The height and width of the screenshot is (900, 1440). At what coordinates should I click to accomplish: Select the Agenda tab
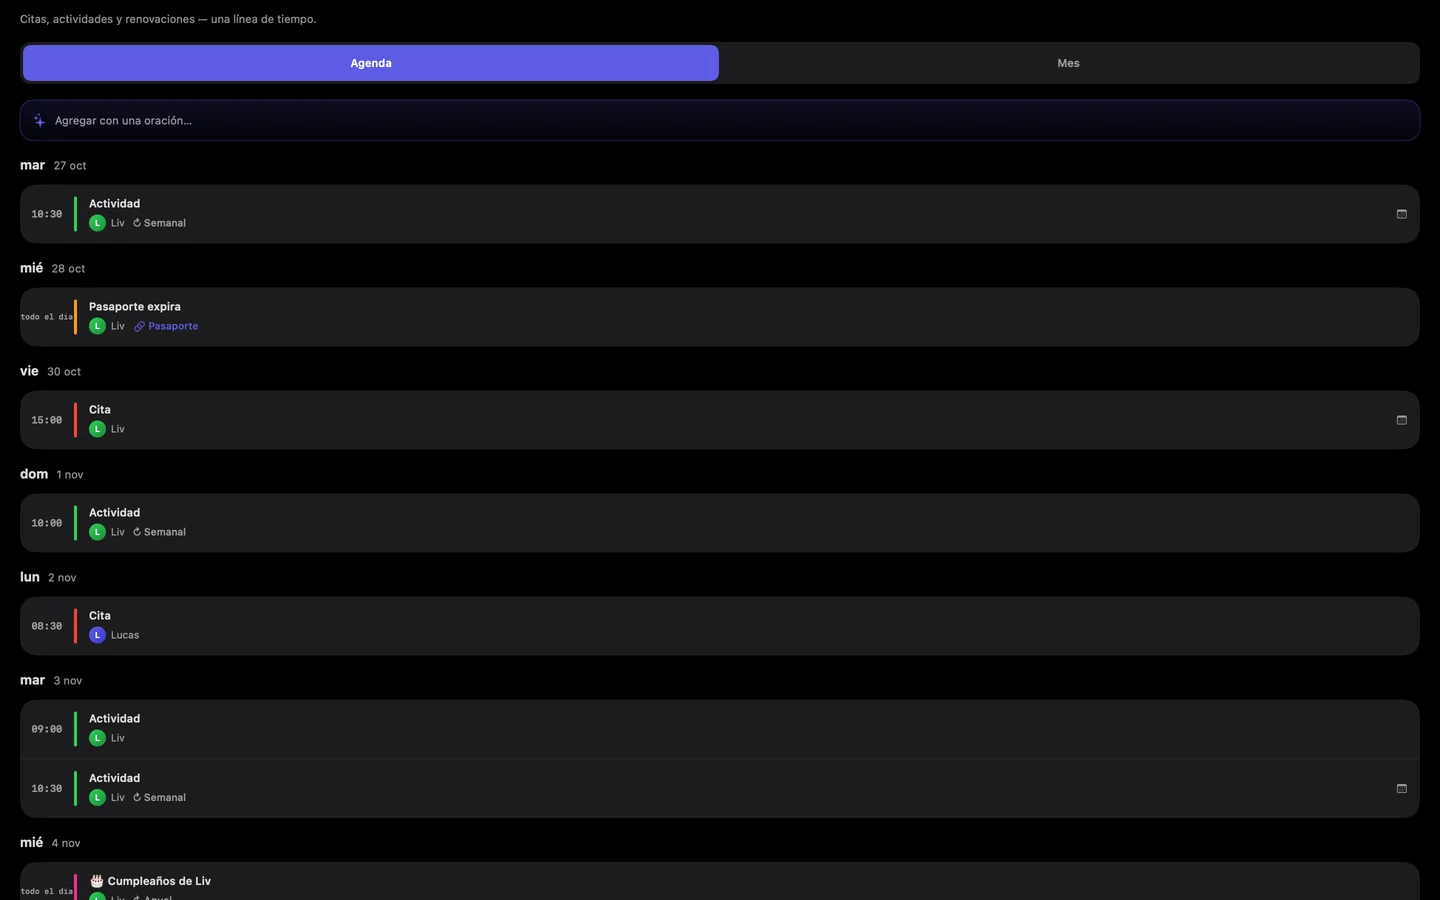point(371,63)
